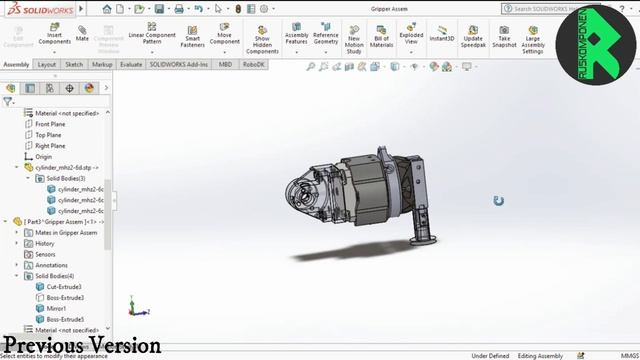Open the PropertyManager tab
Image resolution: width=640 pixels, height=360 pixels.
[x=30, y=88]
